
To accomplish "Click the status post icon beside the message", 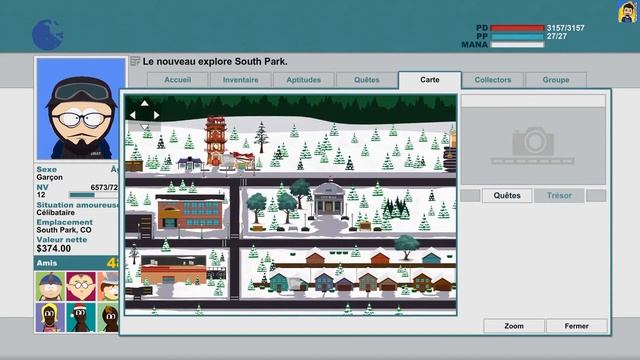I will coord(135,61).
